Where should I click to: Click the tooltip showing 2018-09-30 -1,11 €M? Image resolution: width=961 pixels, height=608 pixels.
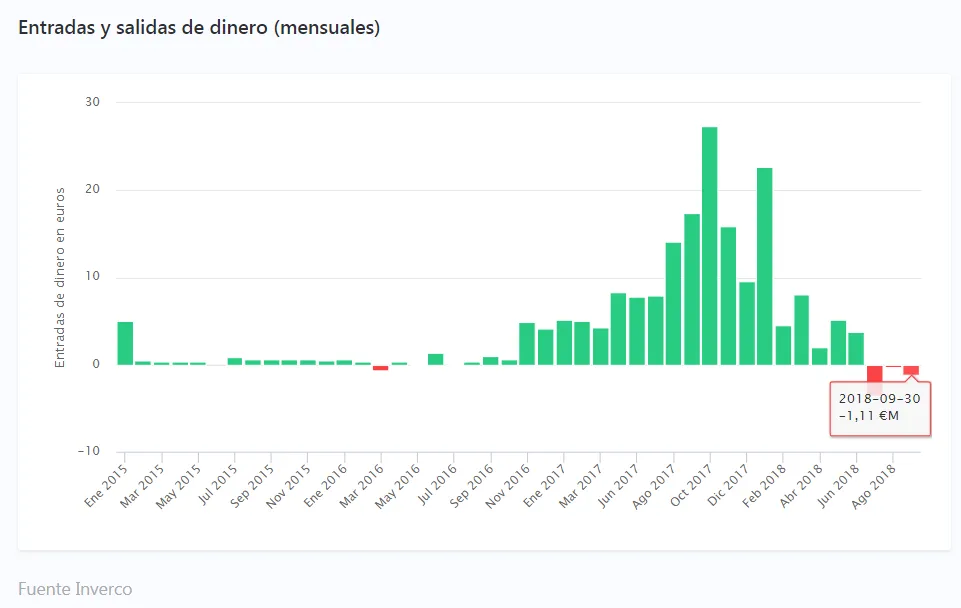tap(880, 408)
